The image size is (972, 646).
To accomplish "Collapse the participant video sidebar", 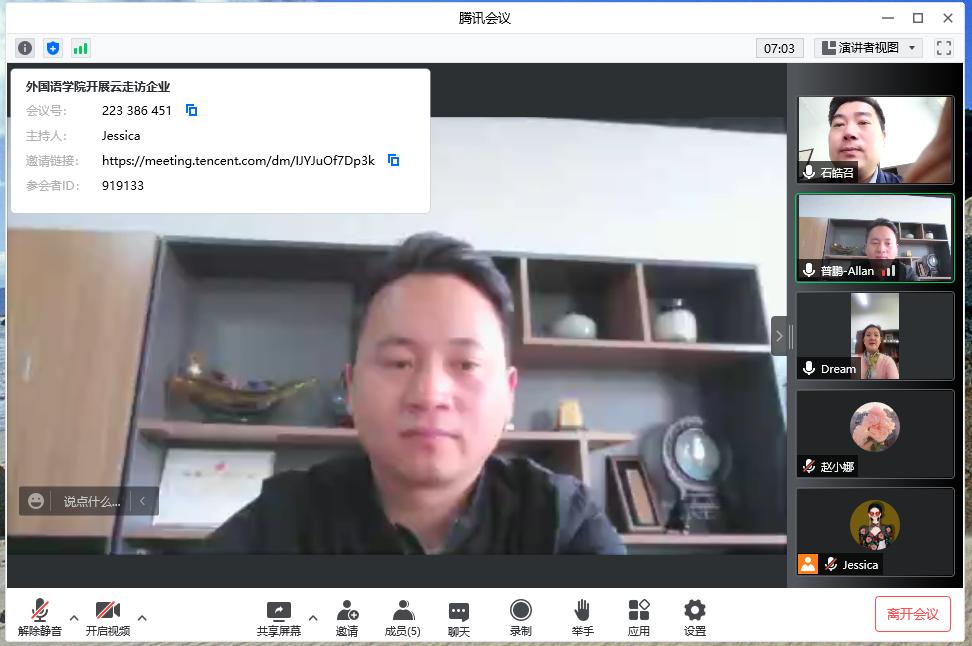I will point(779,336).
